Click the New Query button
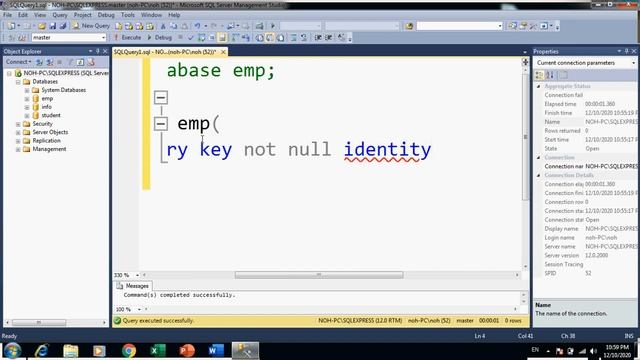640x360 pixels. tap(91, 26)
